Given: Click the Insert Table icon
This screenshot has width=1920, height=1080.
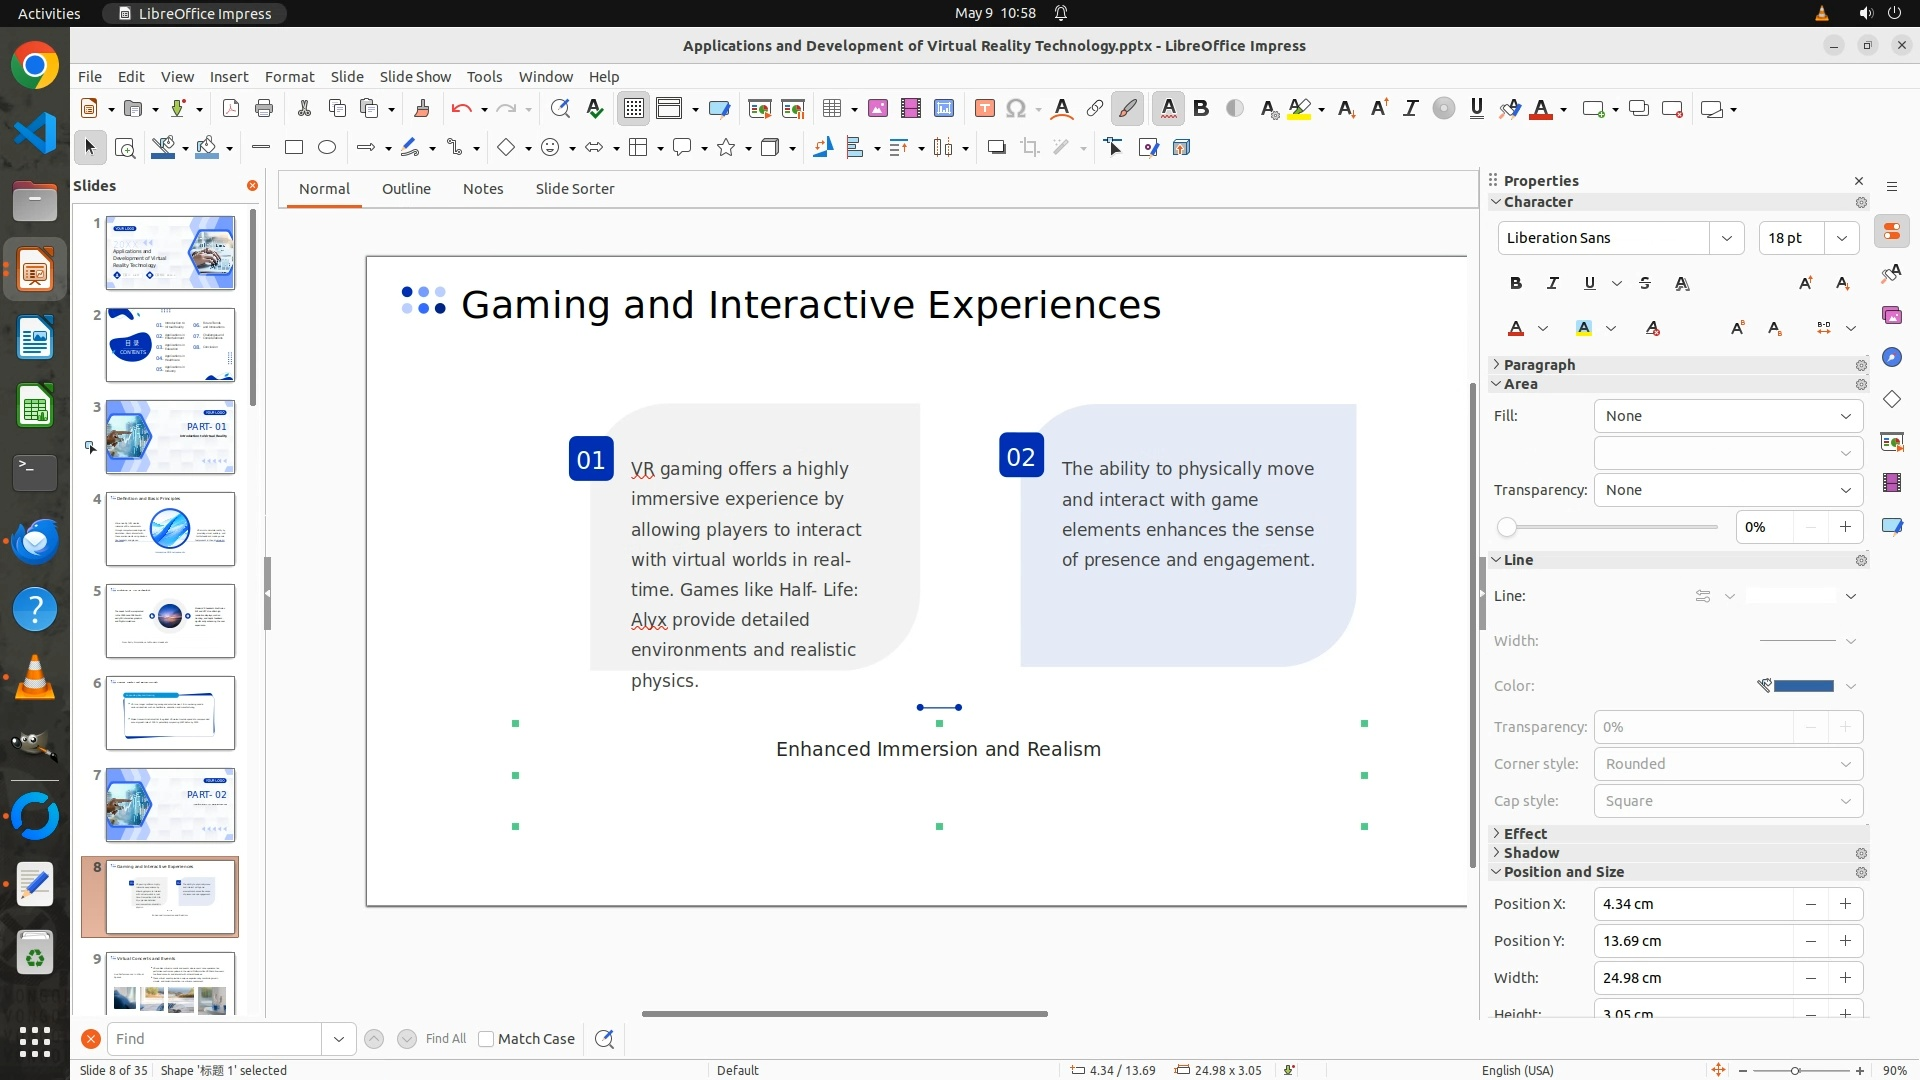Looking at the screenshot, I should click(831, 109).
